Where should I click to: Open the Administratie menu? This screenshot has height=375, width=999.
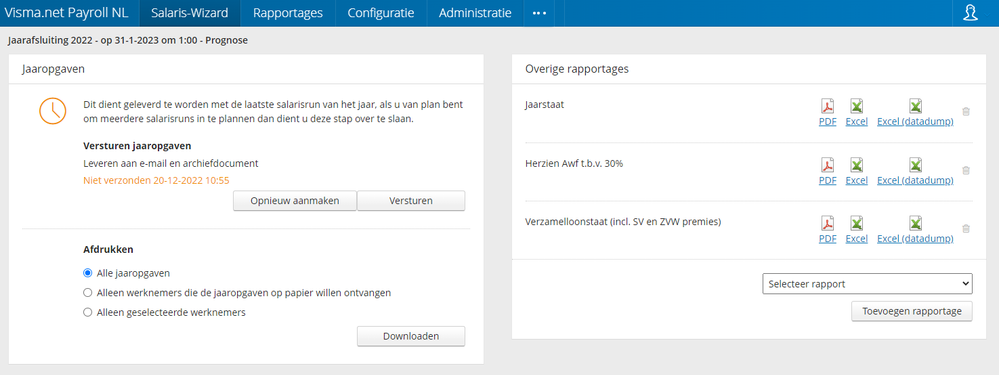click(475, 13)
